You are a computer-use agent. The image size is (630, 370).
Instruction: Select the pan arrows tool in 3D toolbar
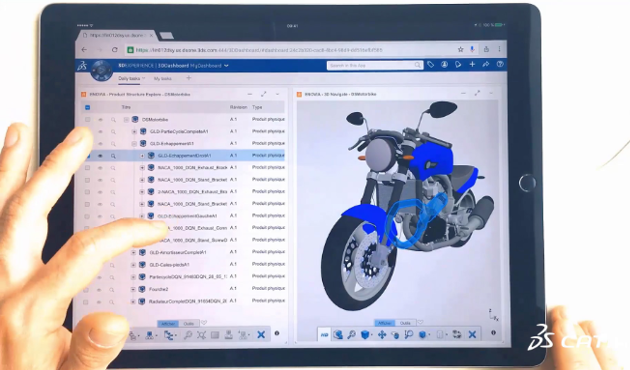pyautogui.click(x=382, y=334)
